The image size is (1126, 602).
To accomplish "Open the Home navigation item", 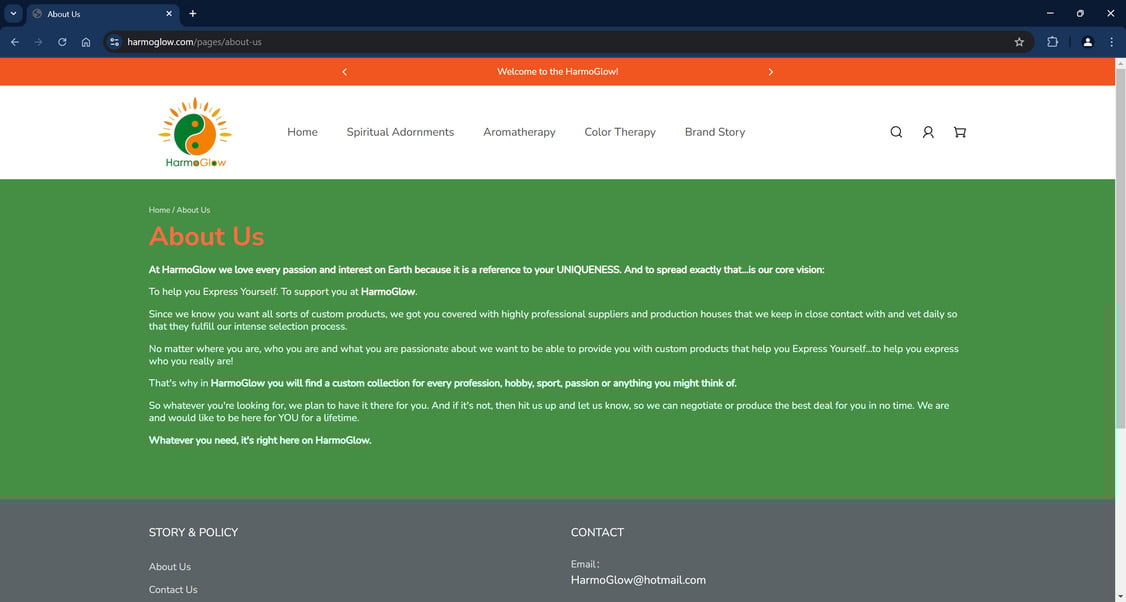I will coord(302,132).
